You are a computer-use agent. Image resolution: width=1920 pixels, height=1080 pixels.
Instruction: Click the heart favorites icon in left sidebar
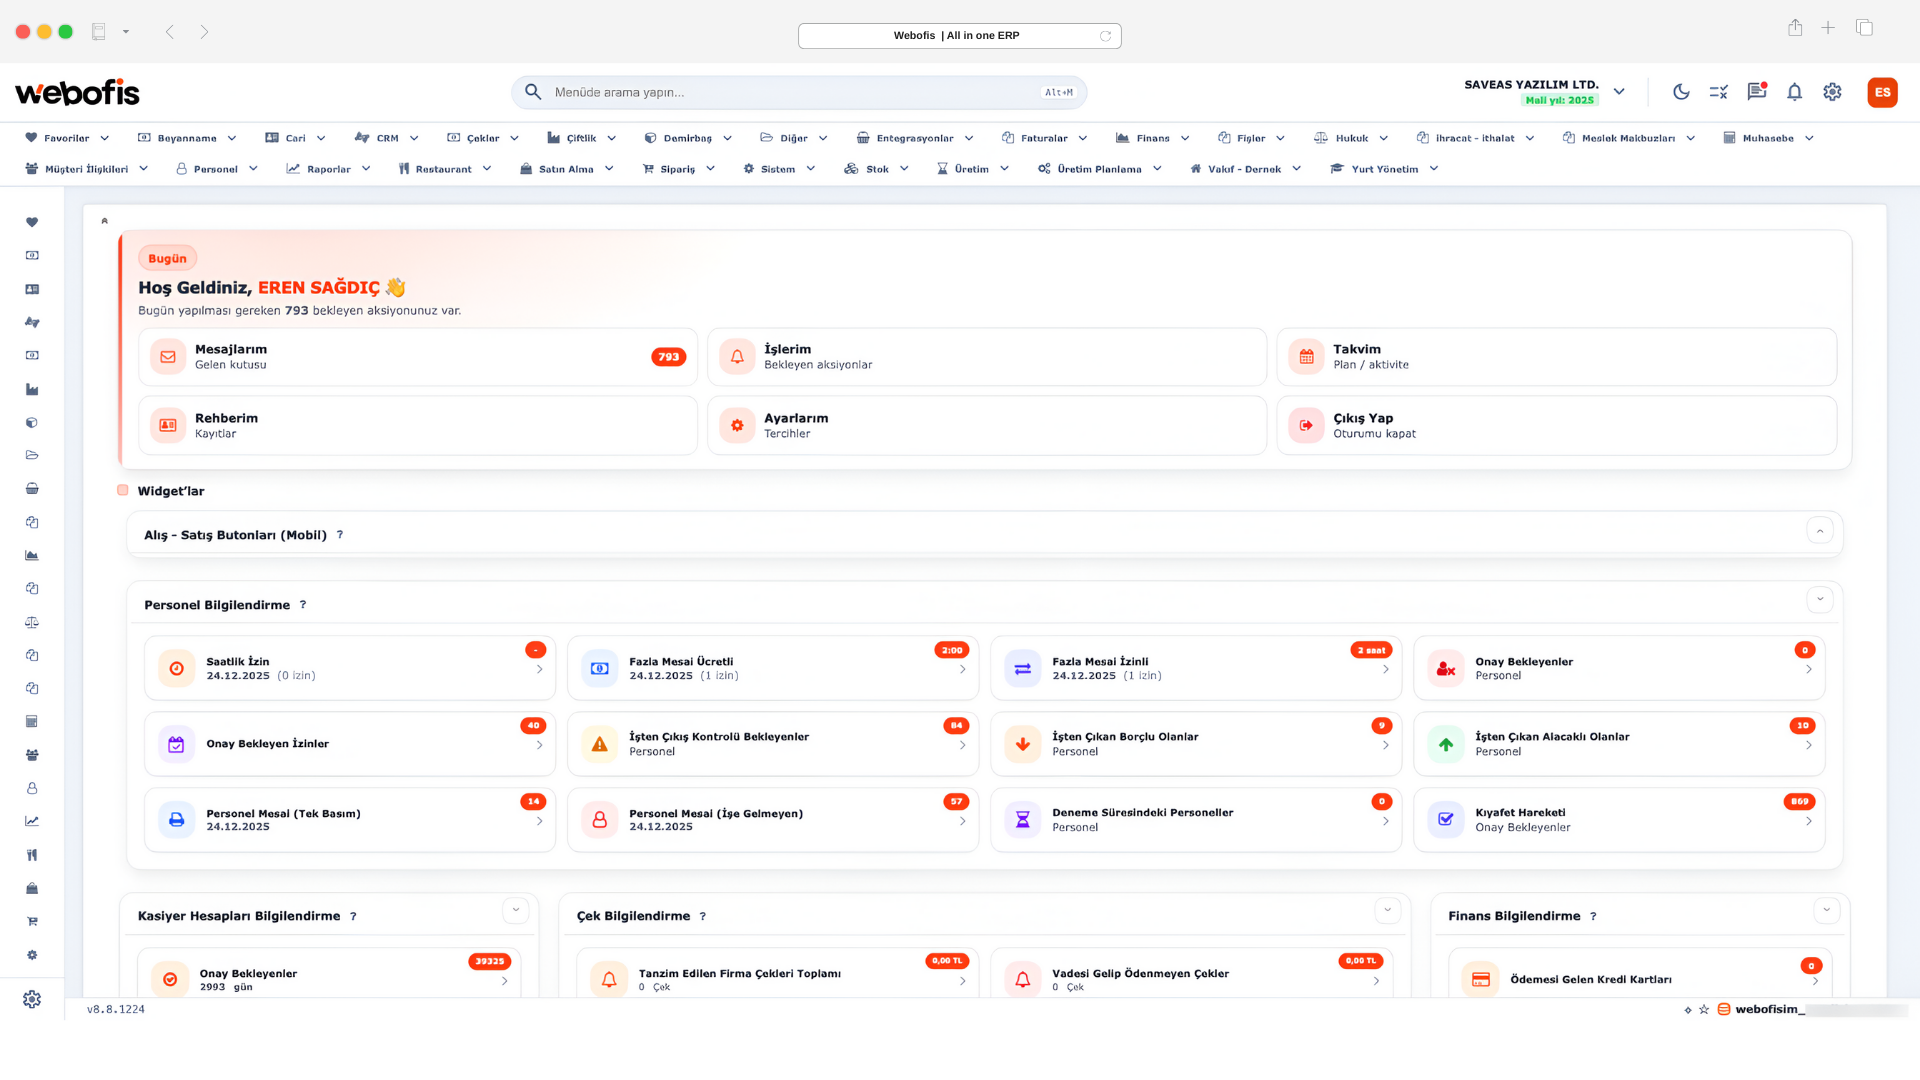(32, 222)
